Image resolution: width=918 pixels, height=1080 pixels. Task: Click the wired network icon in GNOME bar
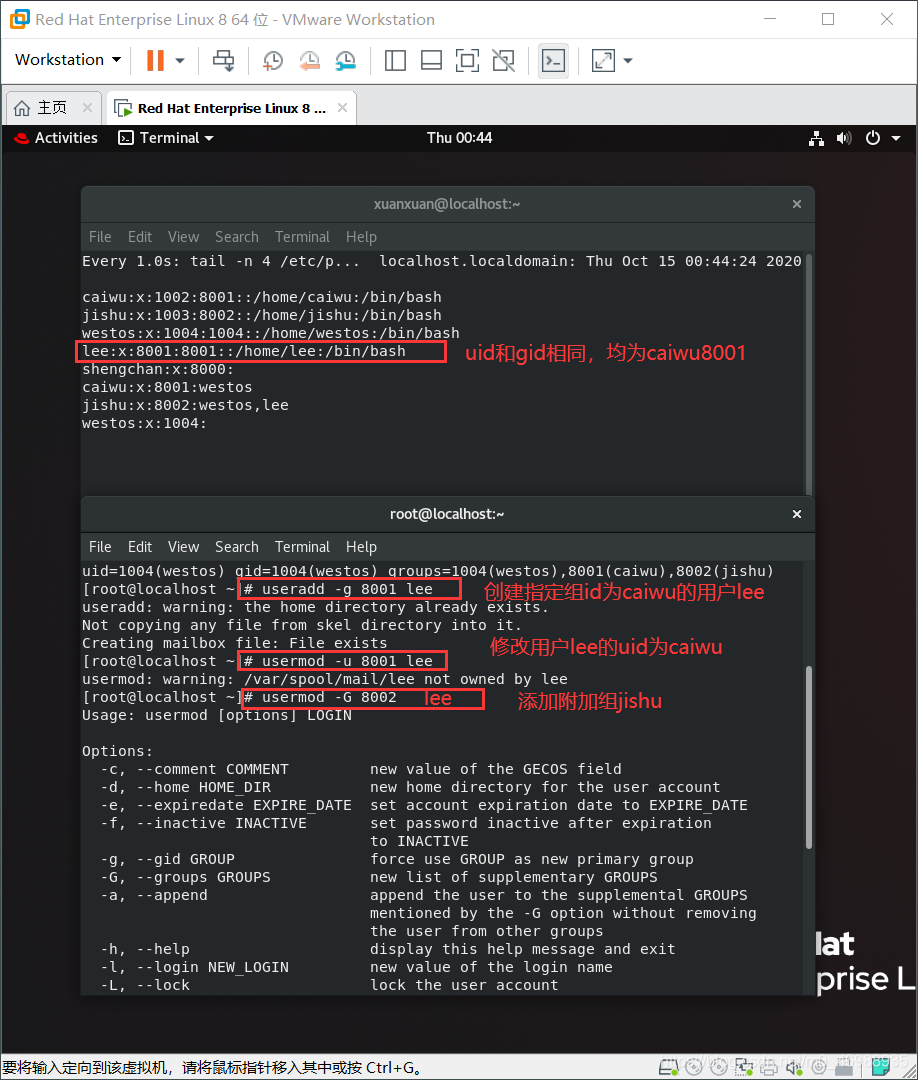[x=816, y=138]
